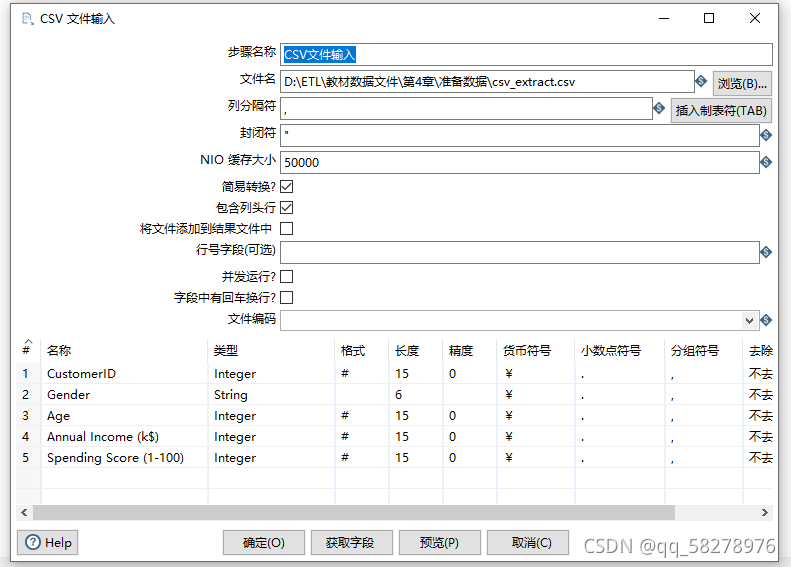The image size is (791, 567).
Task: Click the 行号字段(可选) input field
Action: 520,252
